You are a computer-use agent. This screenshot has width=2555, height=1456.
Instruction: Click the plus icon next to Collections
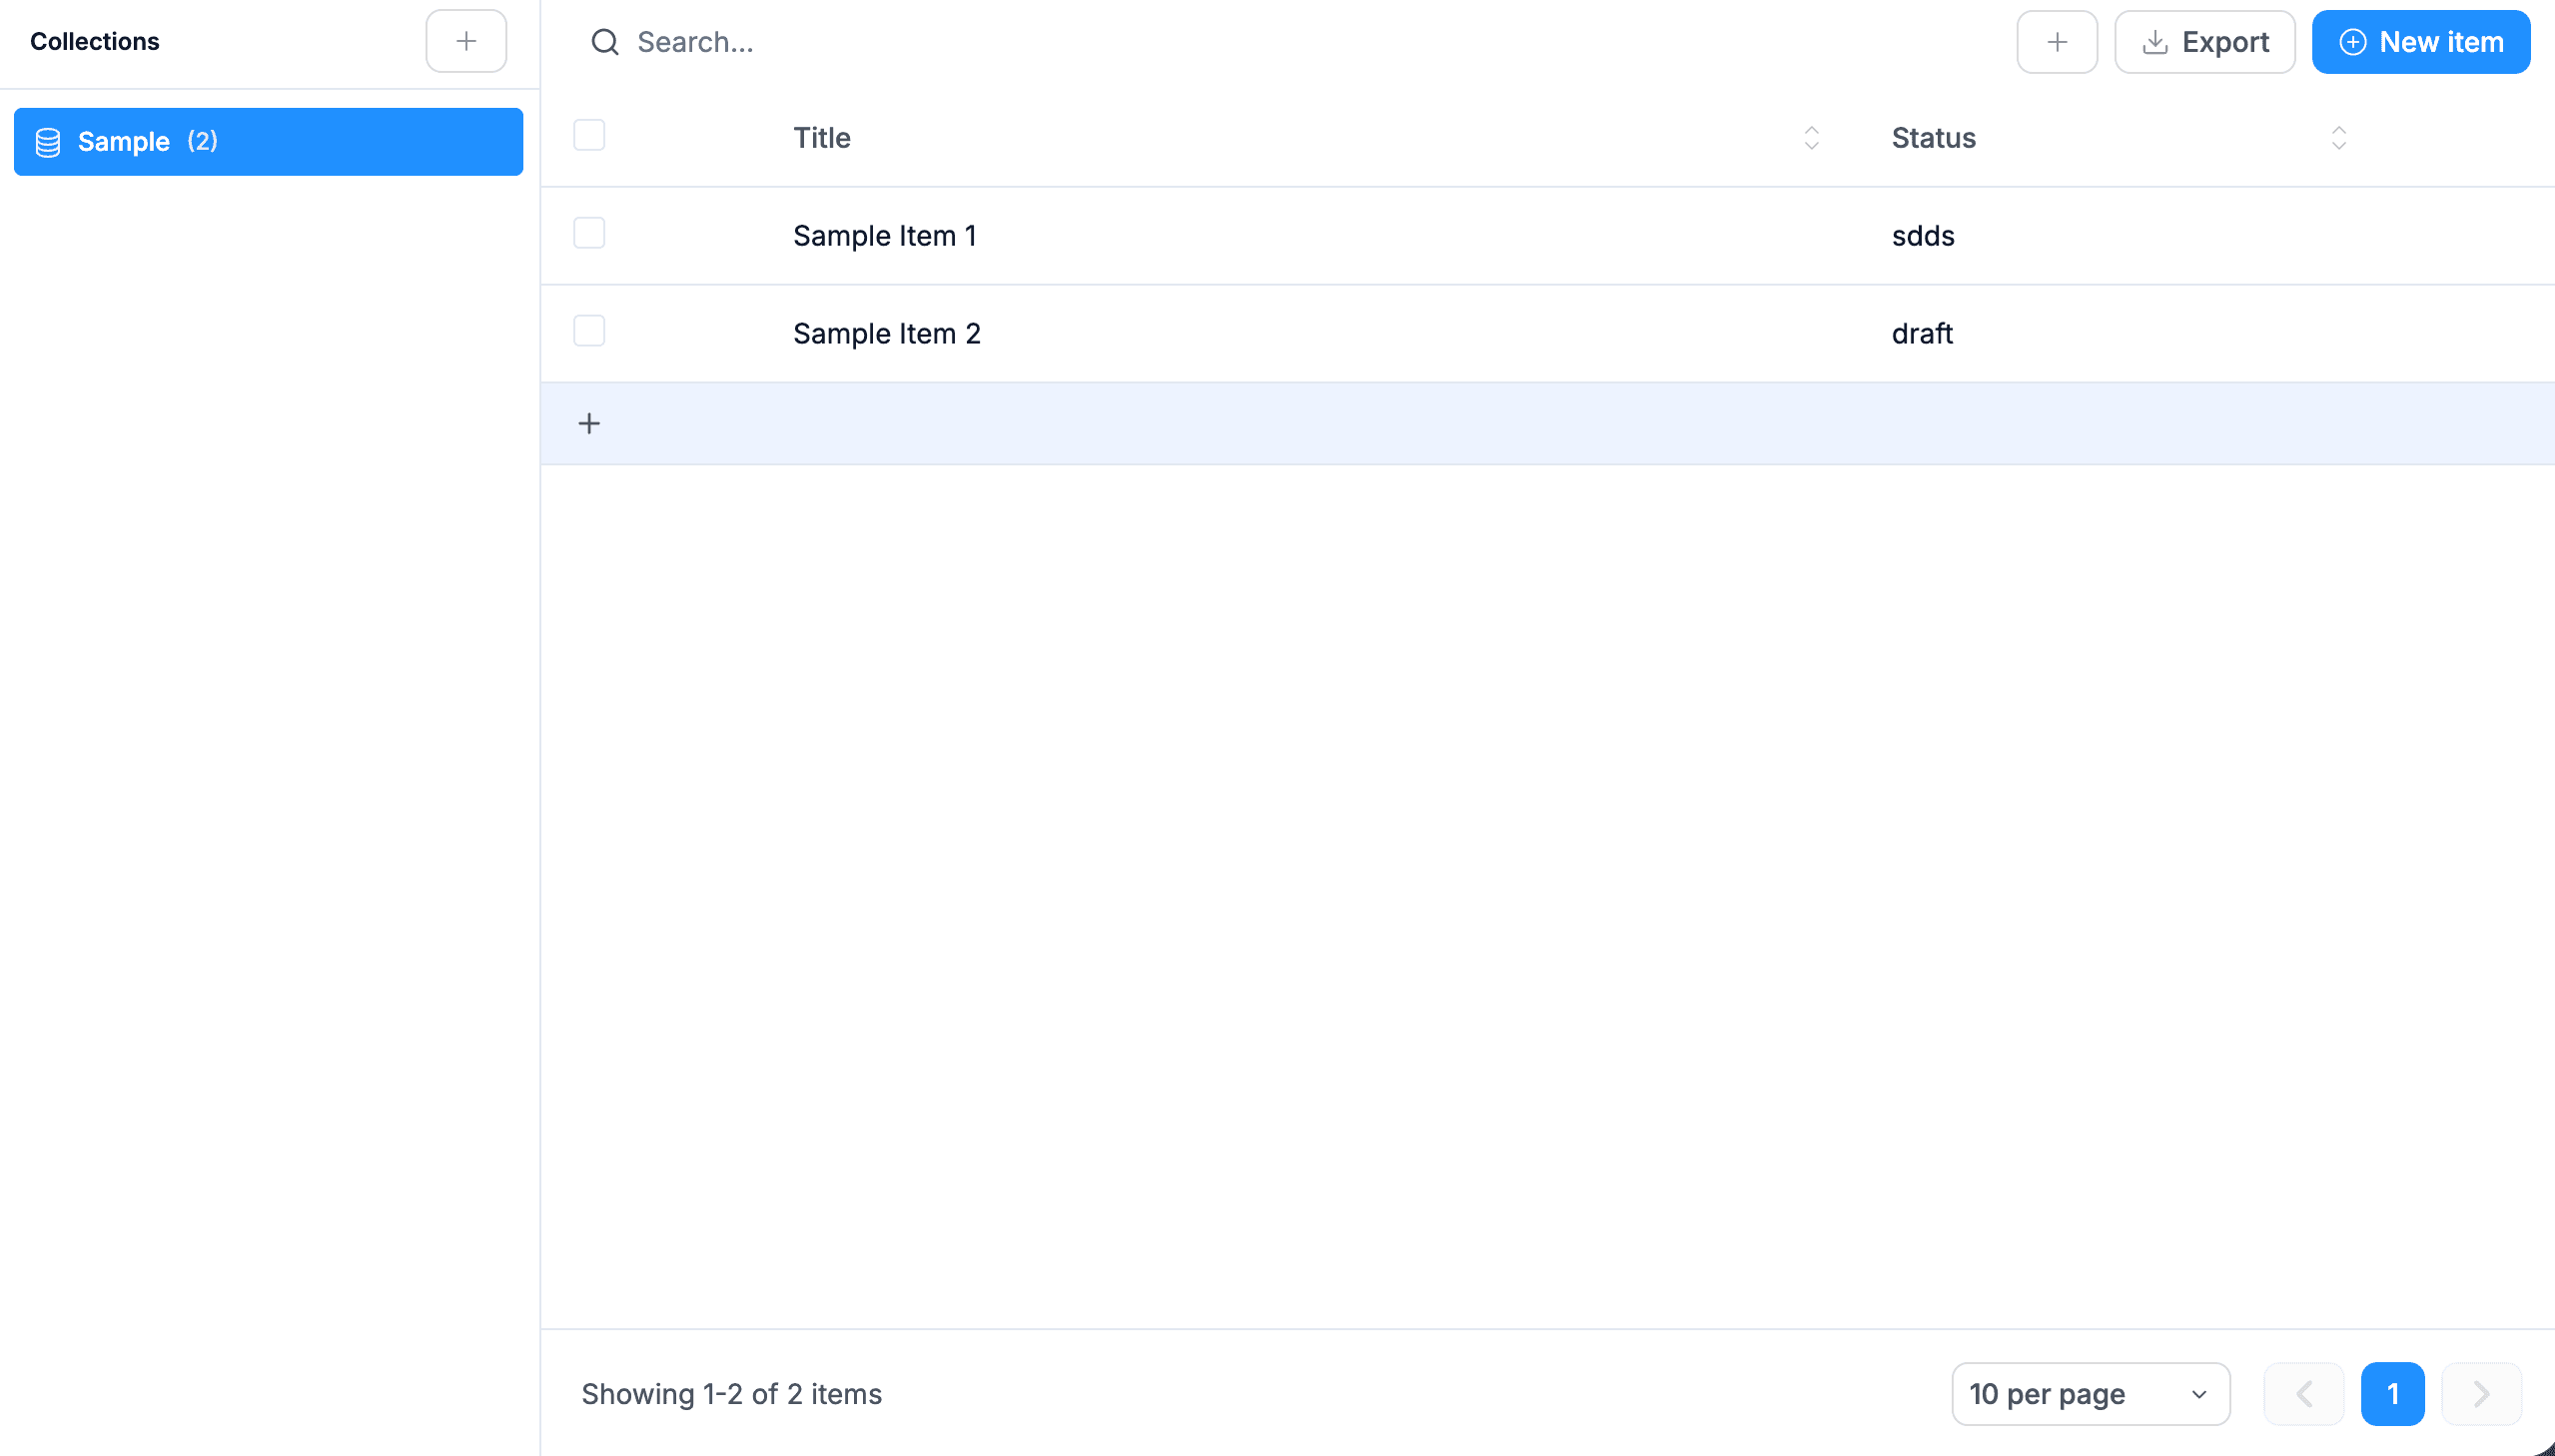(x=465, y=41)
